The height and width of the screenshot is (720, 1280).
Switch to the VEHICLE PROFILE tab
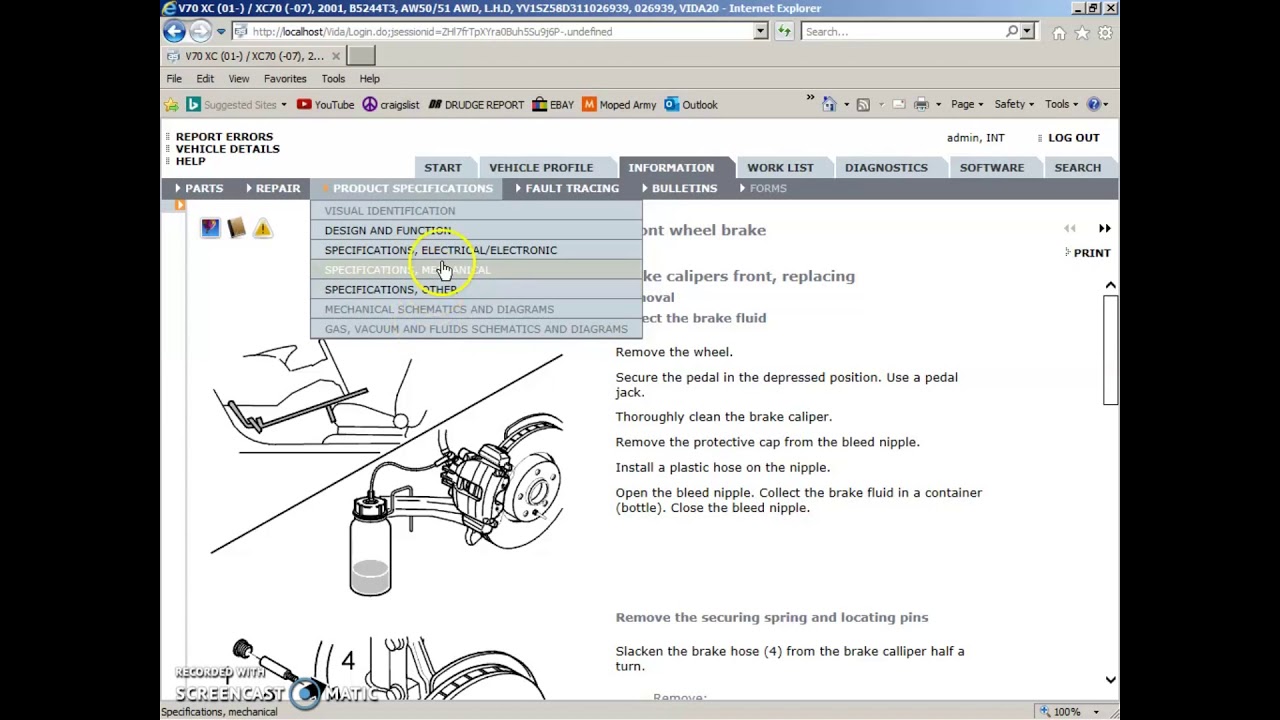(x=541, y=168)
